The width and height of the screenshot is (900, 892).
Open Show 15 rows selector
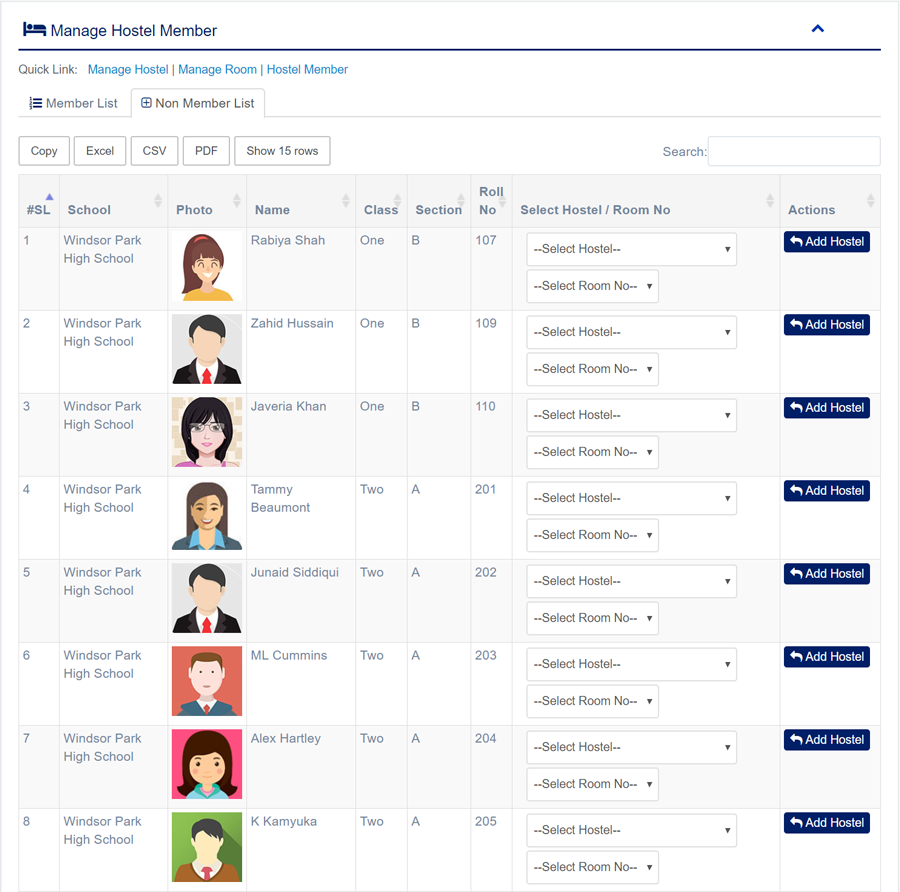point(282,151)
